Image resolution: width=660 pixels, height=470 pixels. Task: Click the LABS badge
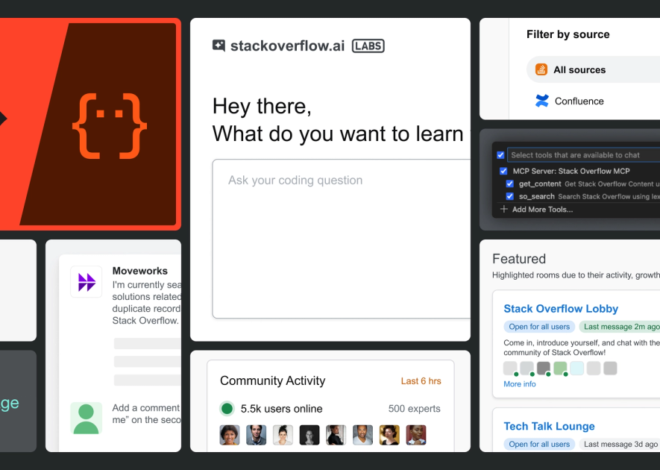tap(368, 46)
